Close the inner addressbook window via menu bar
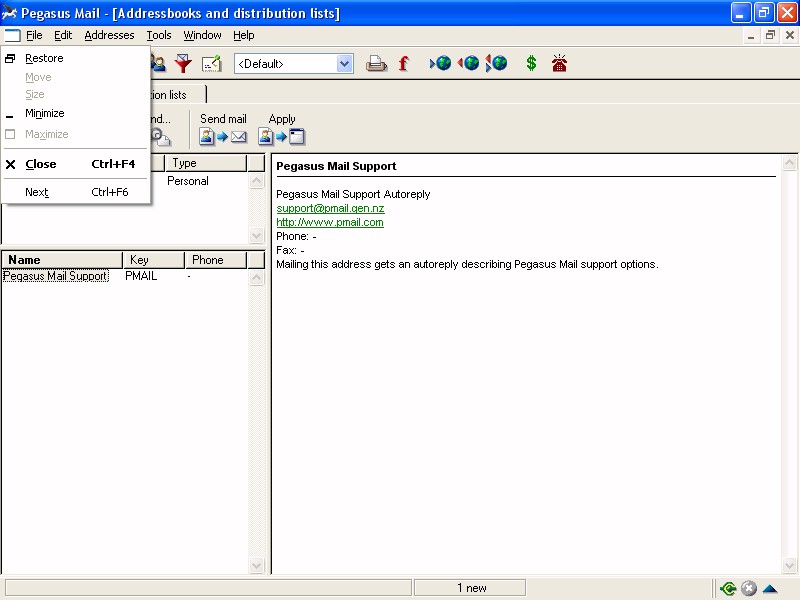Screen dimensions: 800x600 tap(790, 35)
